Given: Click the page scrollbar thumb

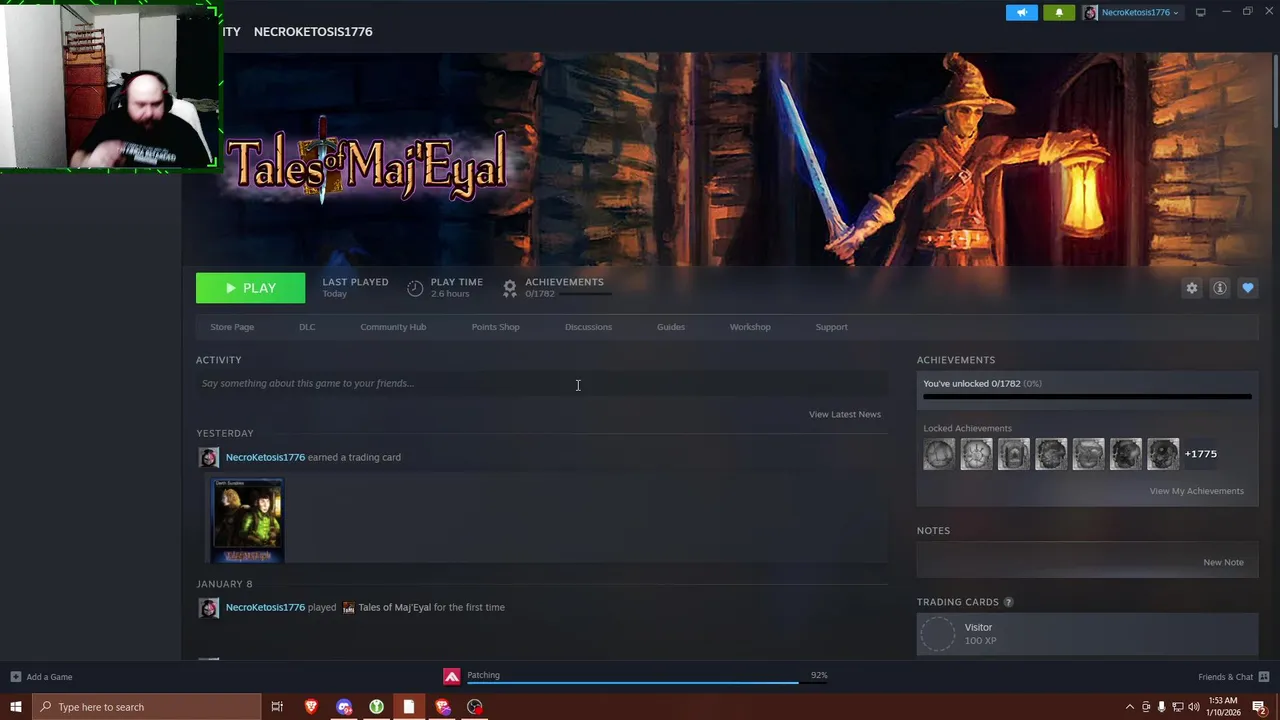Looking at the screenshot, I should pyautogui.click(x=1275, y=90).
